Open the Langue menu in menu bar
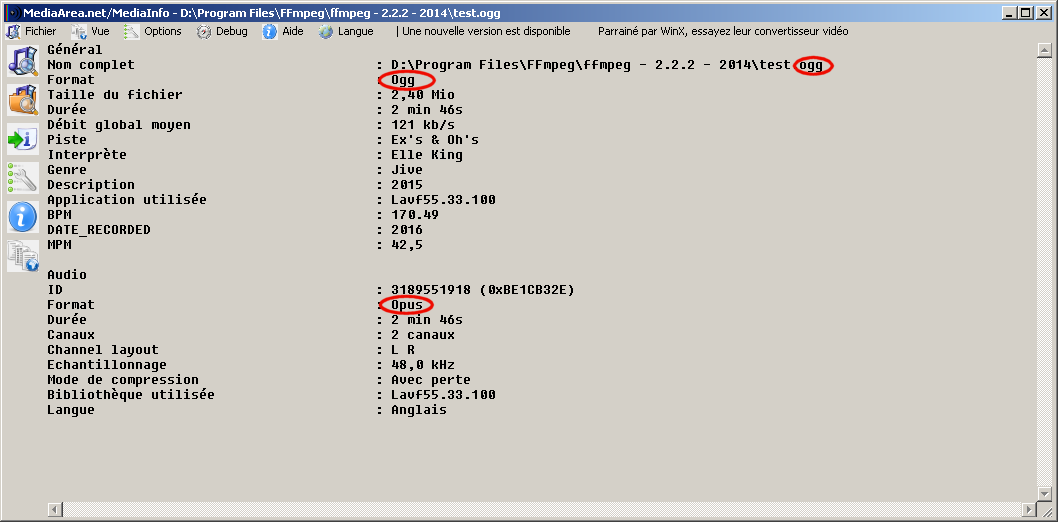This screenshot has height=522, width=1058. [346, 31]
